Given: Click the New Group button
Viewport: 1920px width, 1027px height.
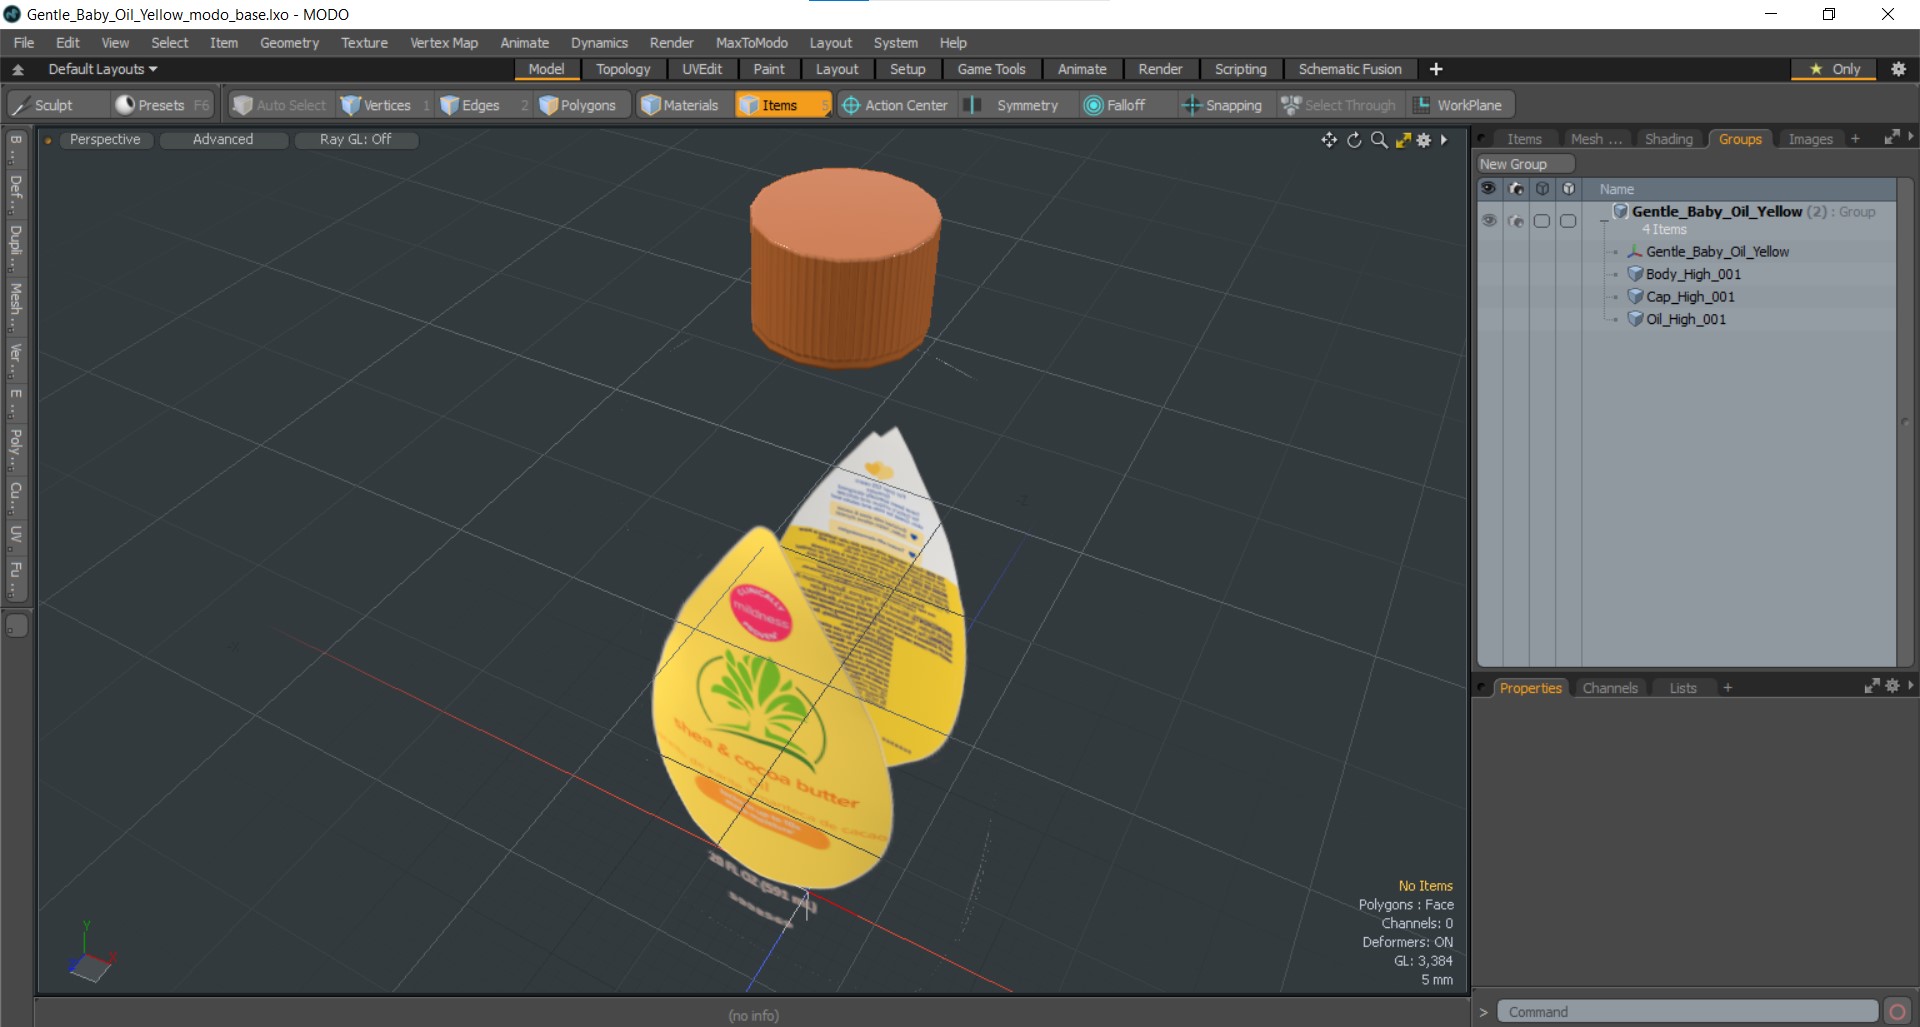Looking at the screenshot, I should point(1525,164).
